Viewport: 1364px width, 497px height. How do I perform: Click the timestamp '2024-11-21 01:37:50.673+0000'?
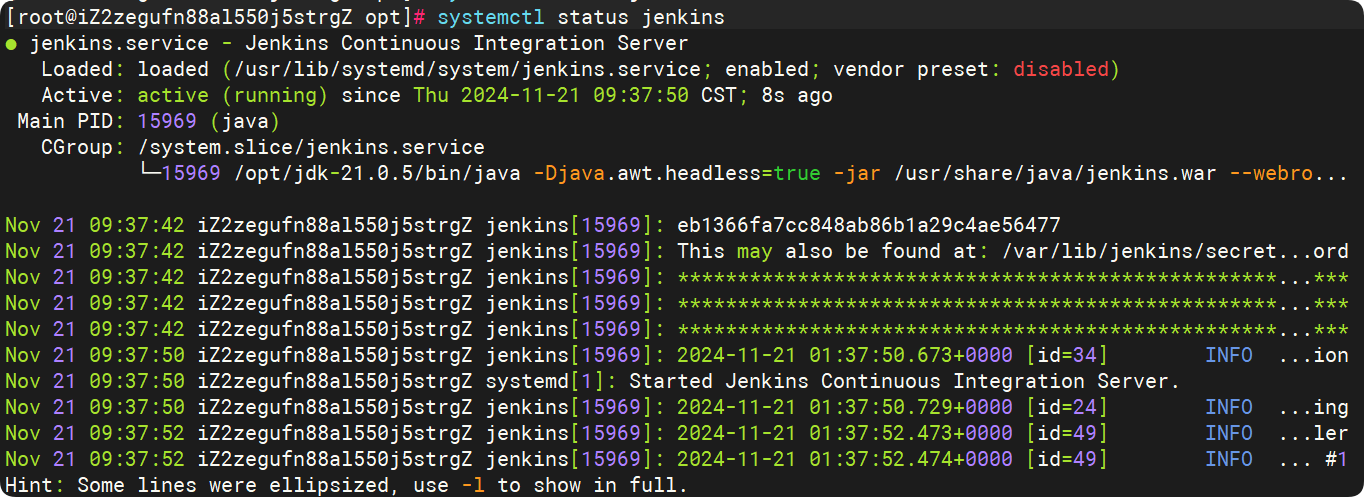(x=845, y=355)
